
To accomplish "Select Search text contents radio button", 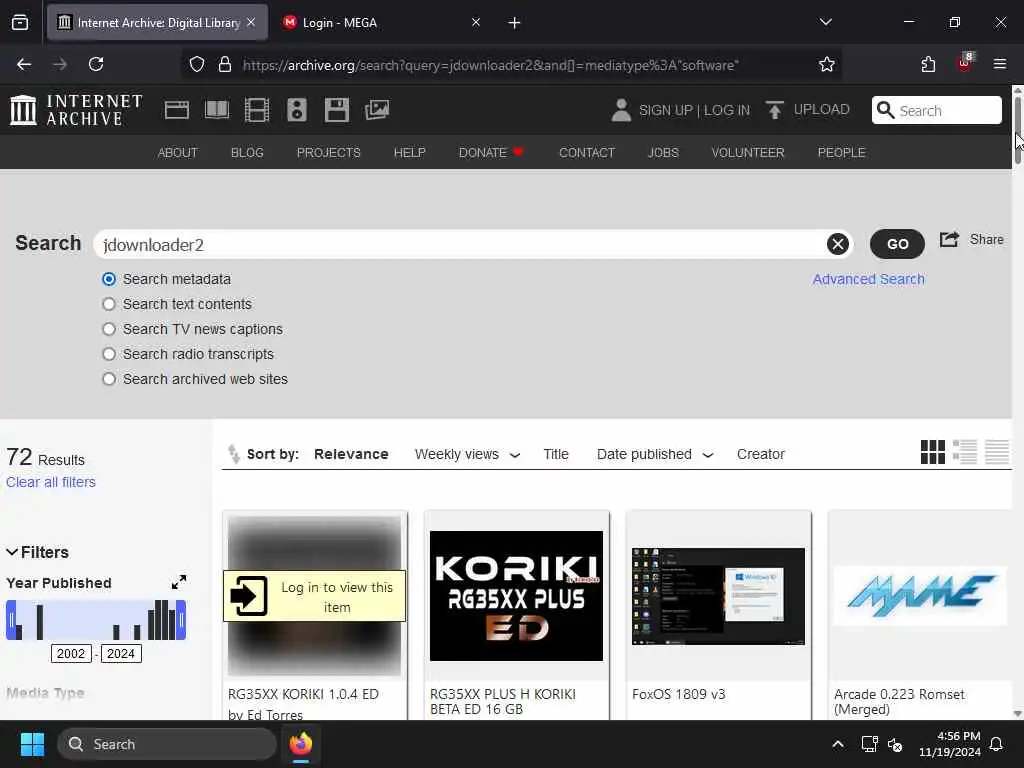I will pyautogui.click(x=109, y=304).
